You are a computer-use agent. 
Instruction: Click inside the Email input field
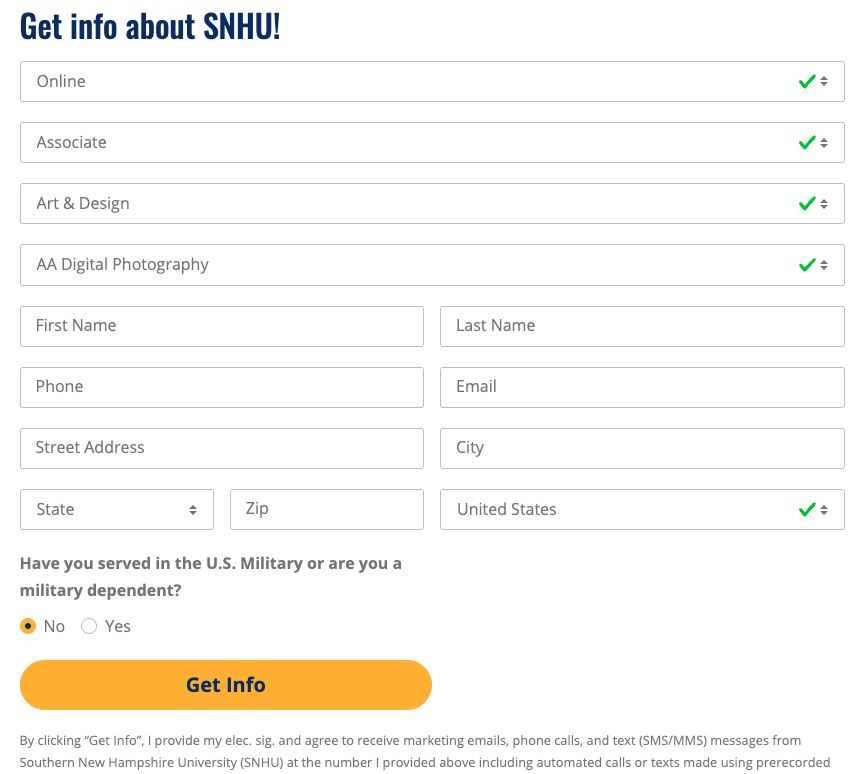pyautogui.click(x=642, y=387)
